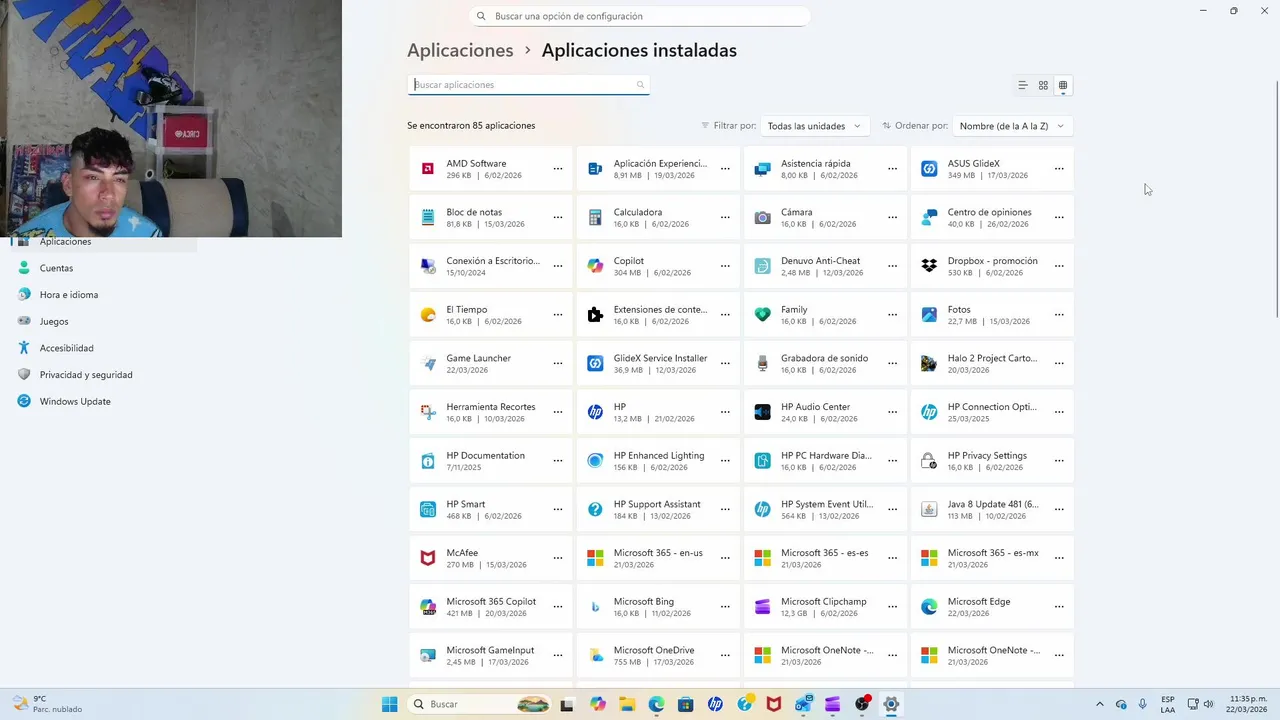Click the Java 8 Update icon
The height and width of the screenshot is (720, 1280).
tap(929, 509)
